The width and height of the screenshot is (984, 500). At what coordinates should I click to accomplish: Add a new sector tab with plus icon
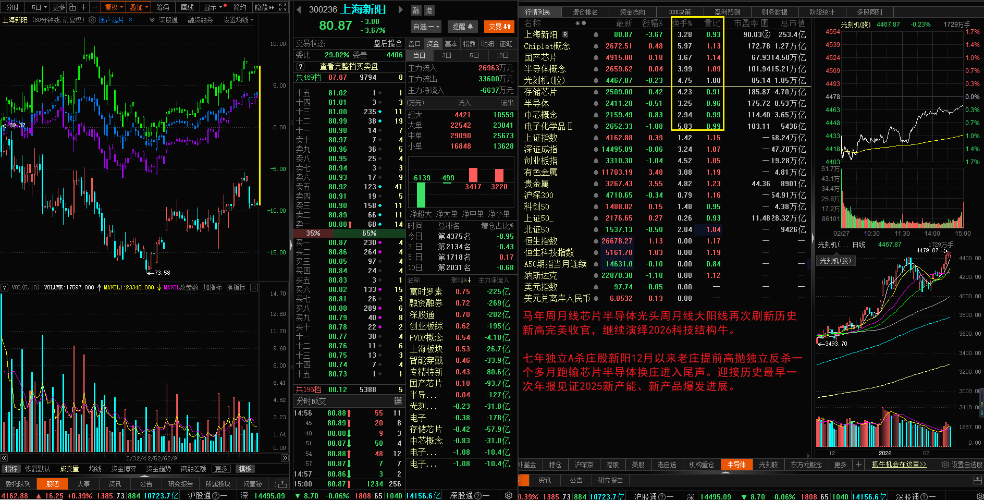pyautogui.click(x=858, y=465)
